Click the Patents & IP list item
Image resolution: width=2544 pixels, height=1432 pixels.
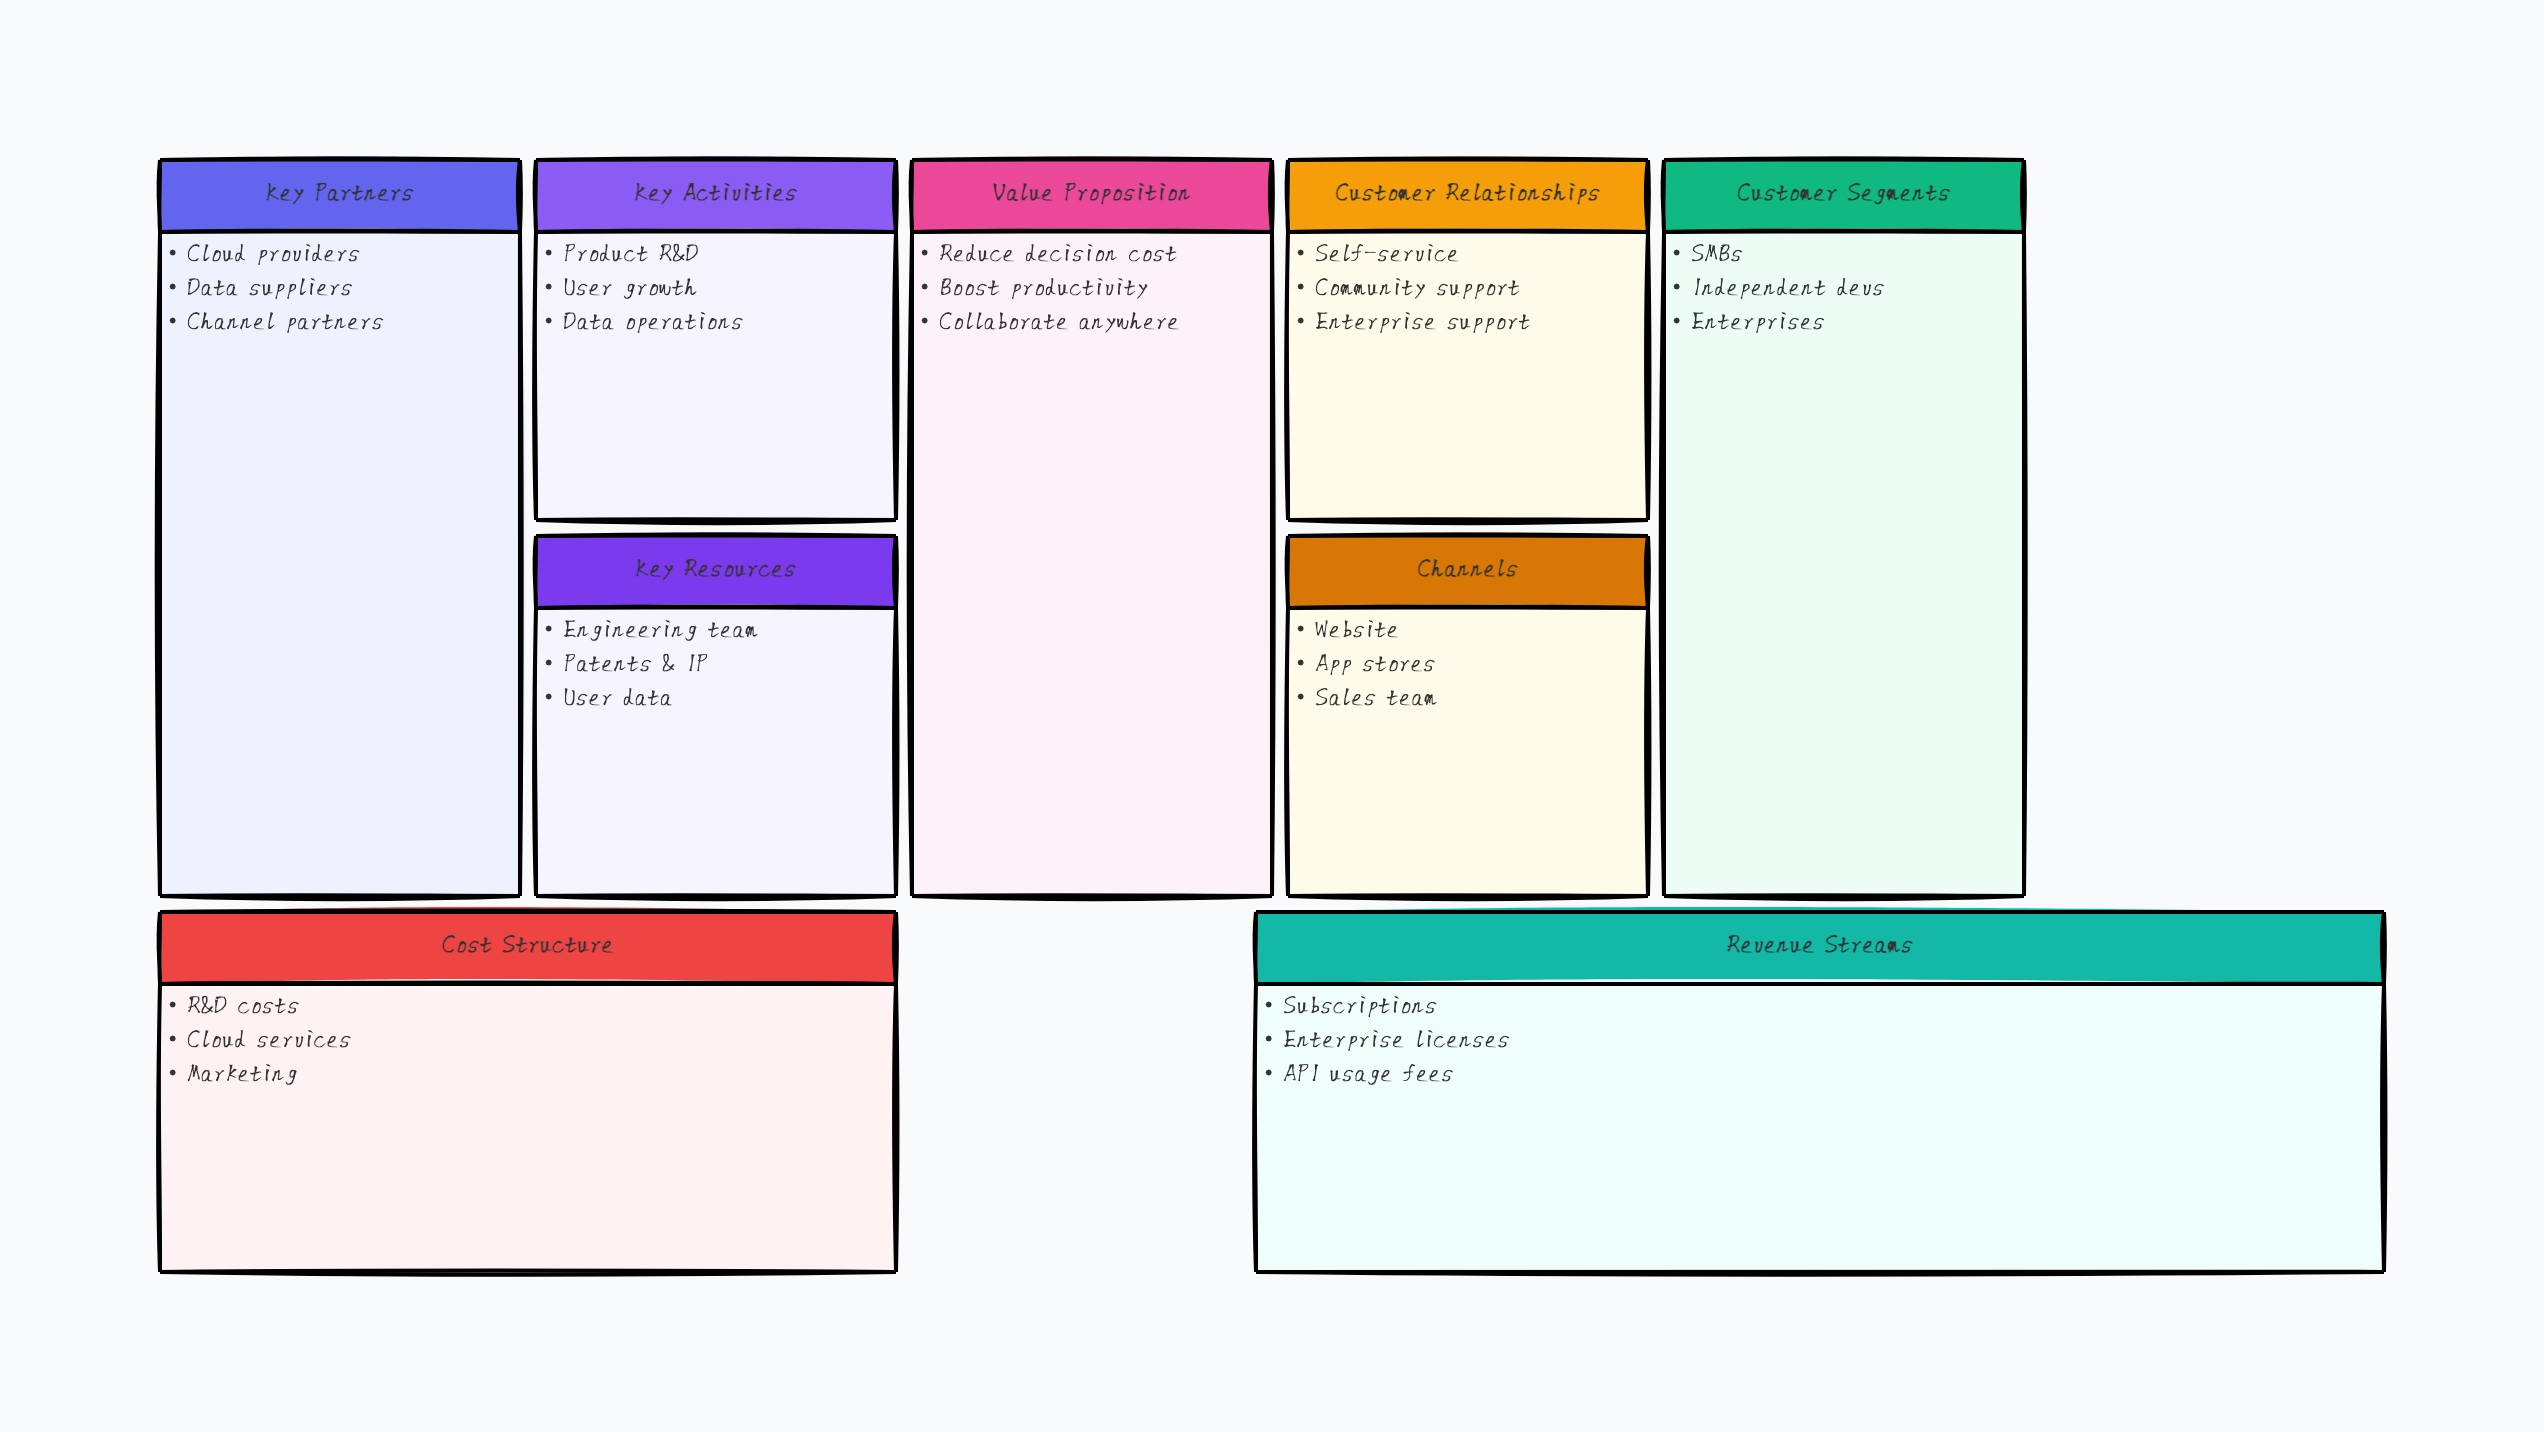[x=634, y=663]
